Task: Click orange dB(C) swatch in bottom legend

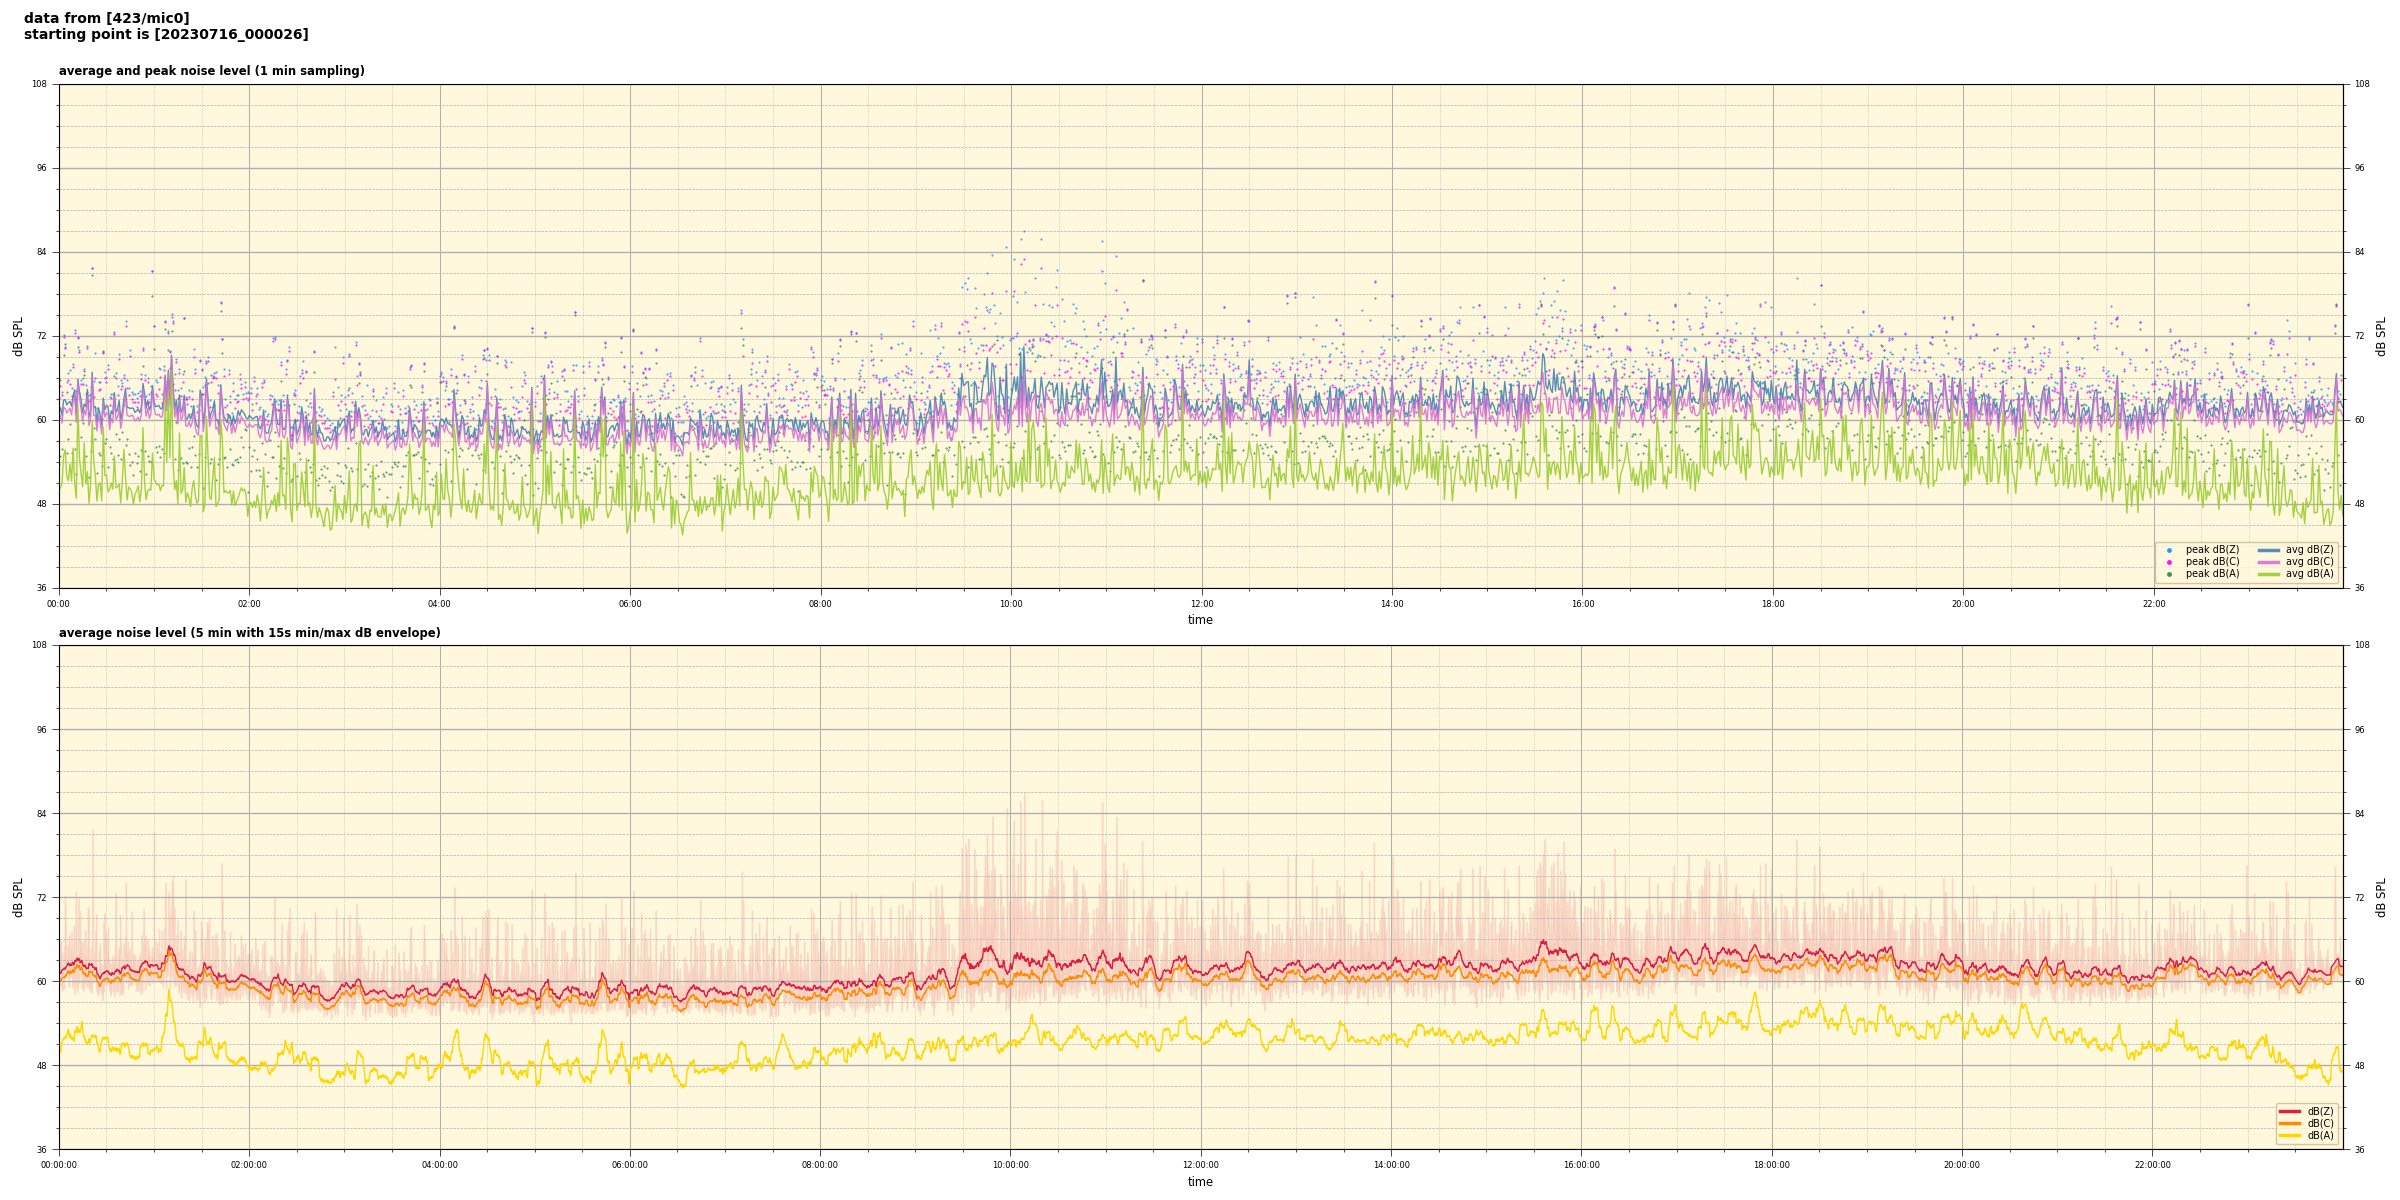Action: tap(2290, 1123)
